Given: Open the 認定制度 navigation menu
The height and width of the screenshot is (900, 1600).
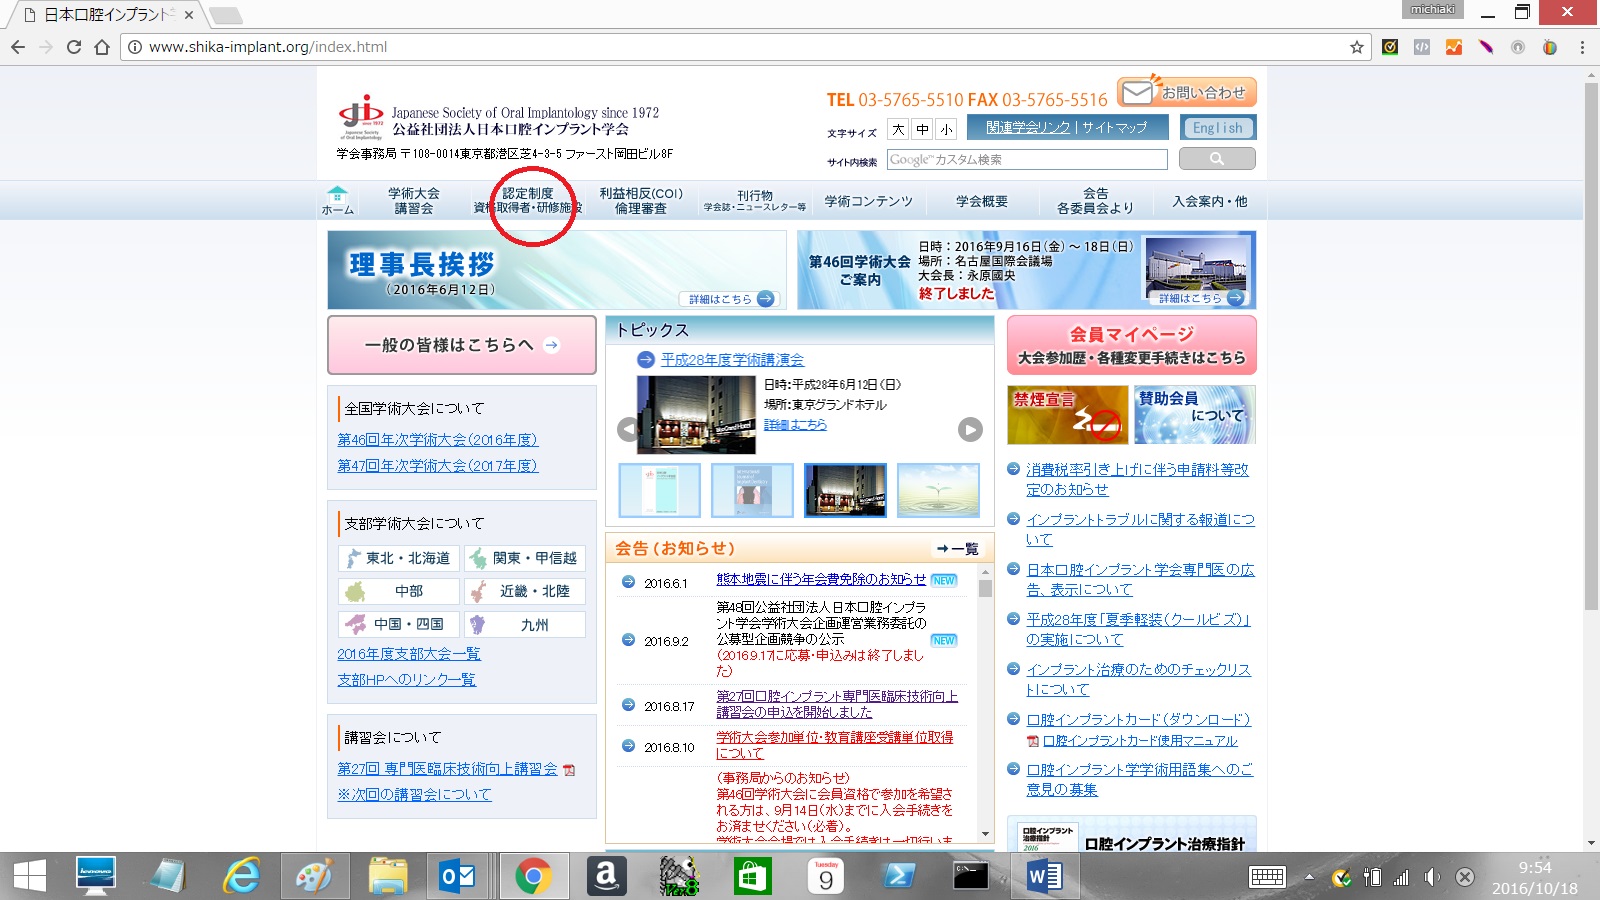Looking at the screenshot, I should click(528, 201).
